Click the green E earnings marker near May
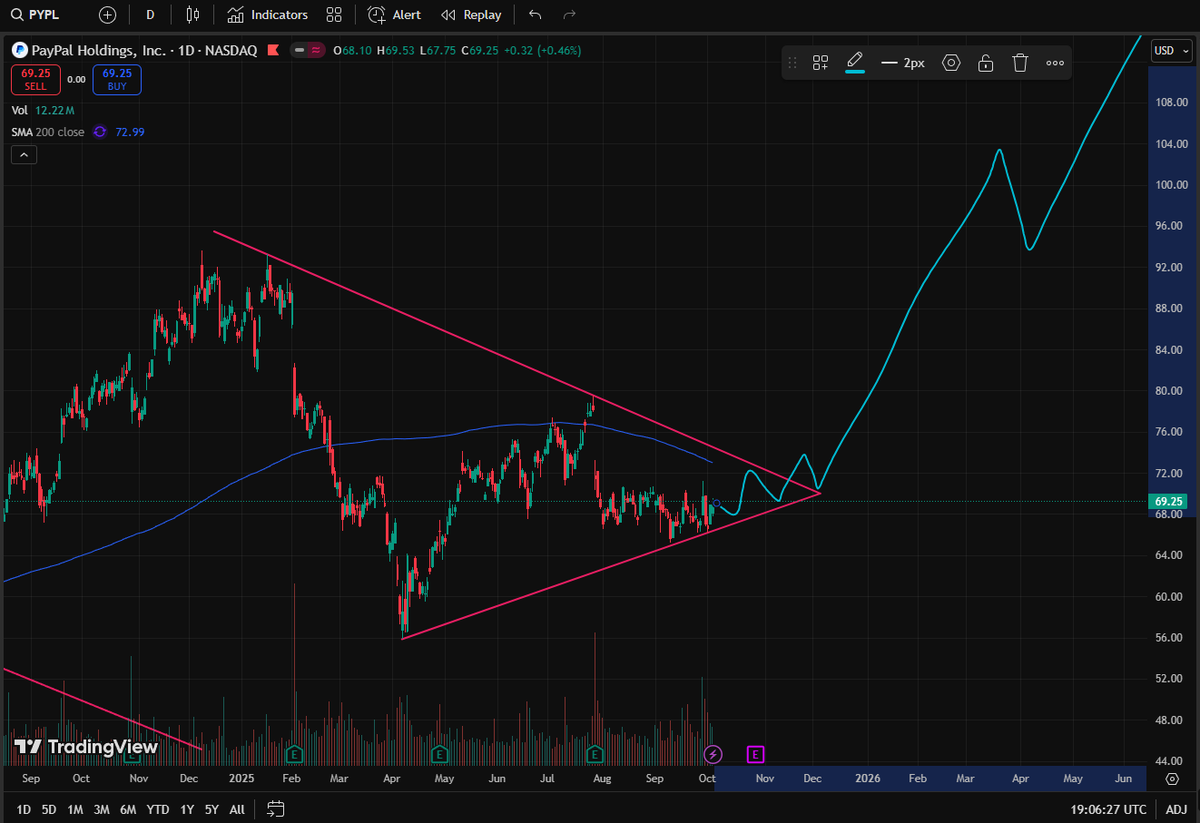Viewport: 1200px width, 823px height. pos(438,753)
